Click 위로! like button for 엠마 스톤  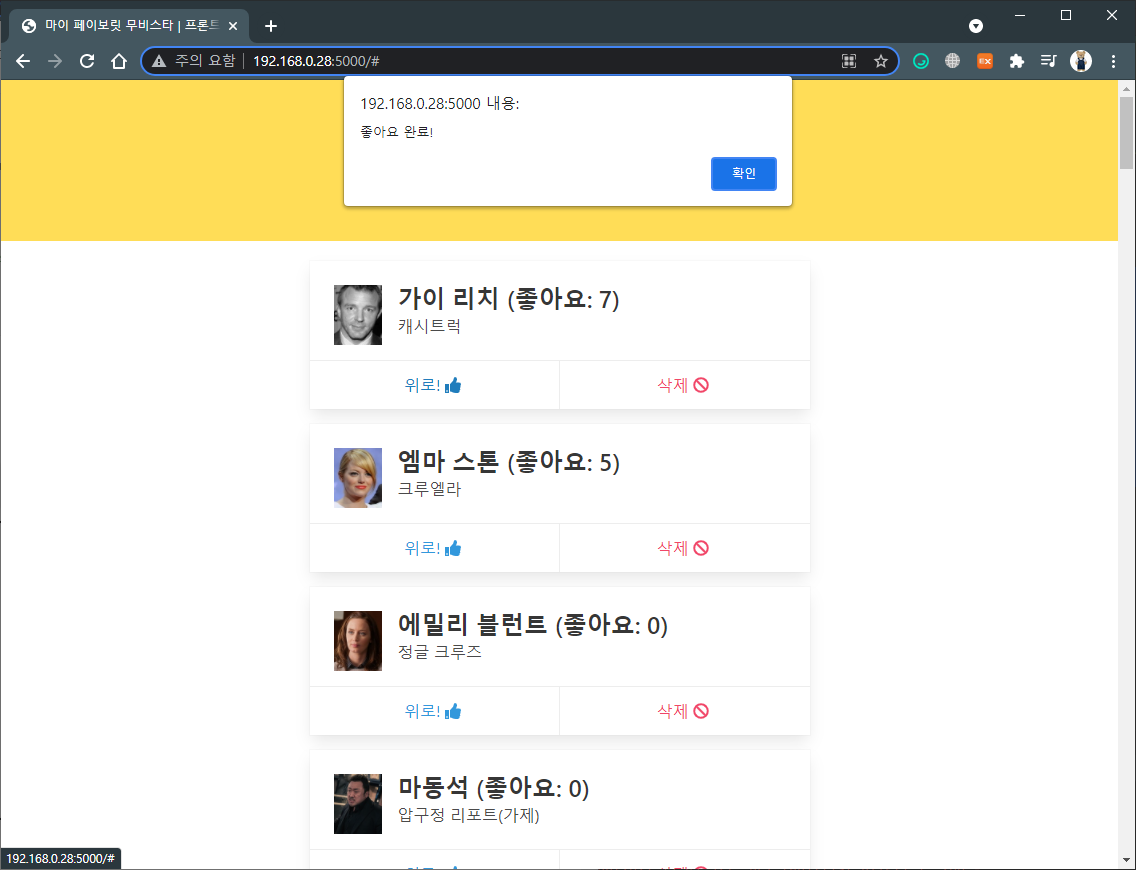(x=434, y=548)
